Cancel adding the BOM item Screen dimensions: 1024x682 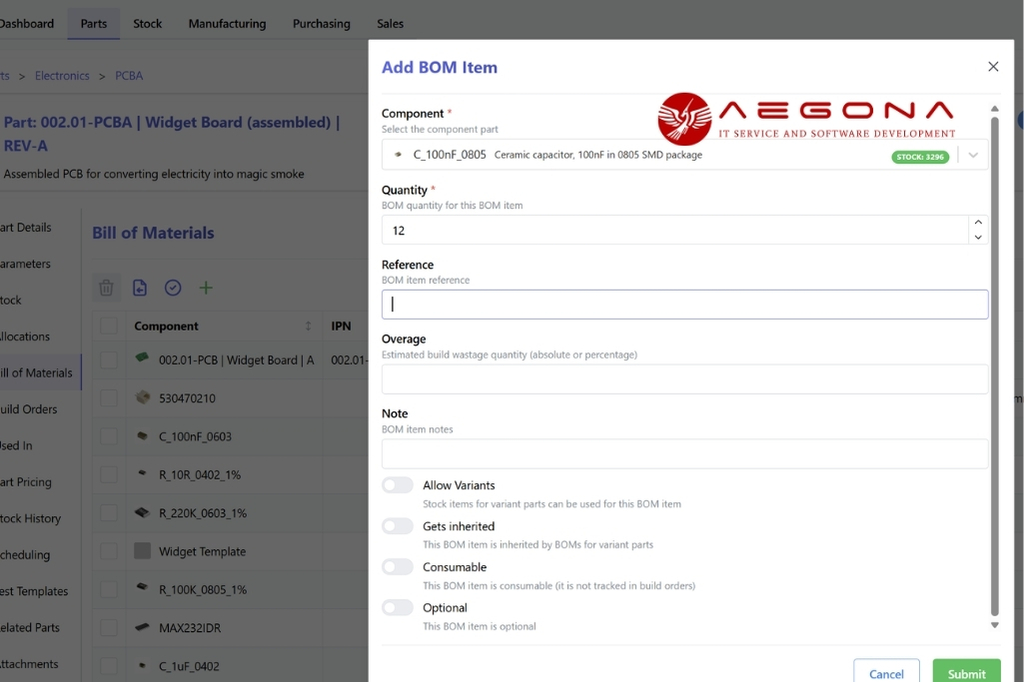point(886,672)
